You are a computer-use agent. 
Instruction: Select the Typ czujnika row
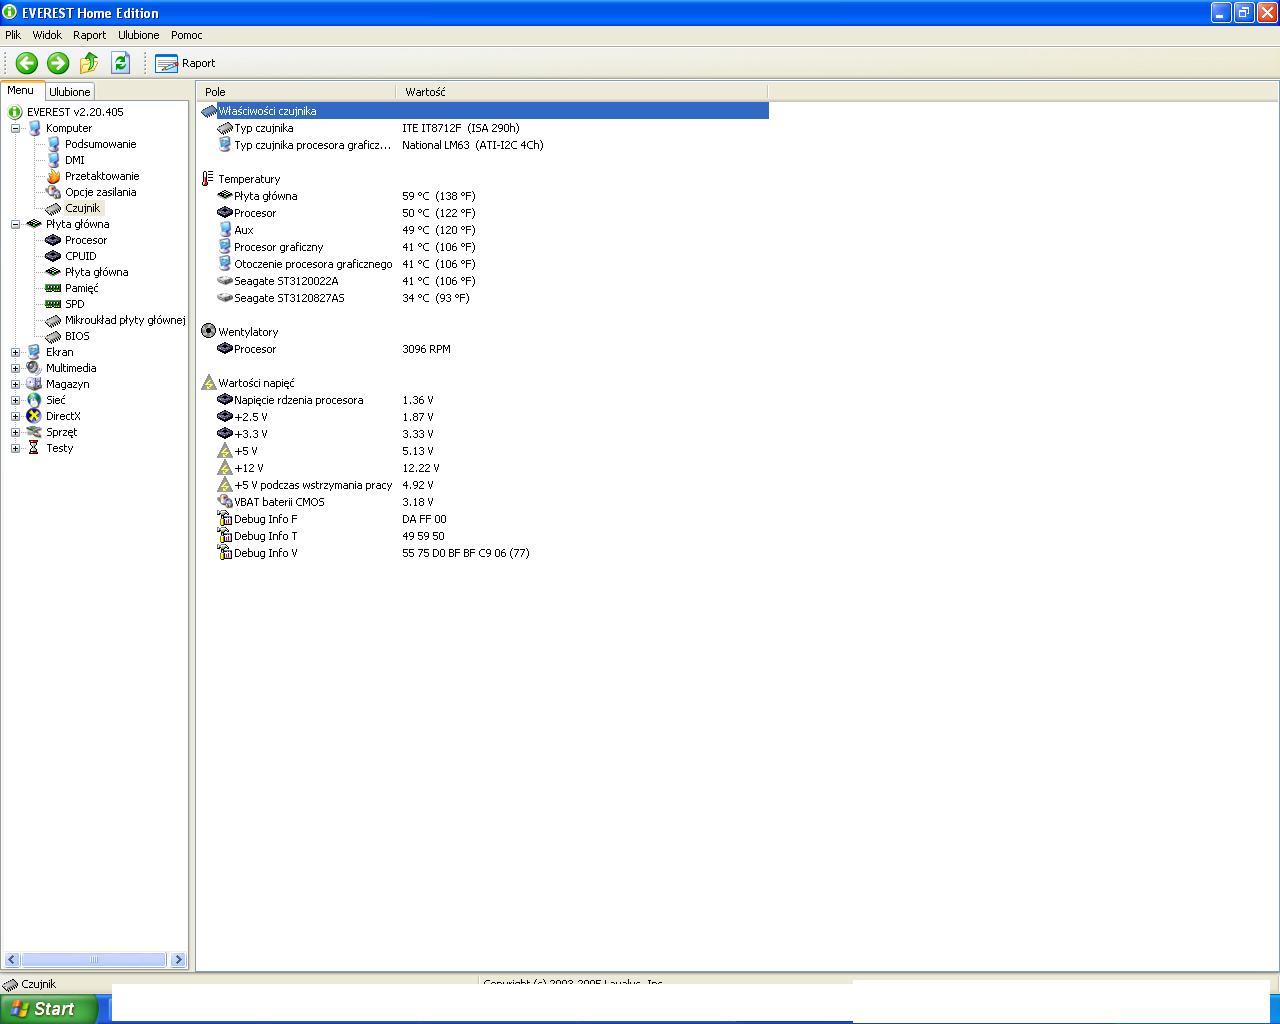point(484,128)
